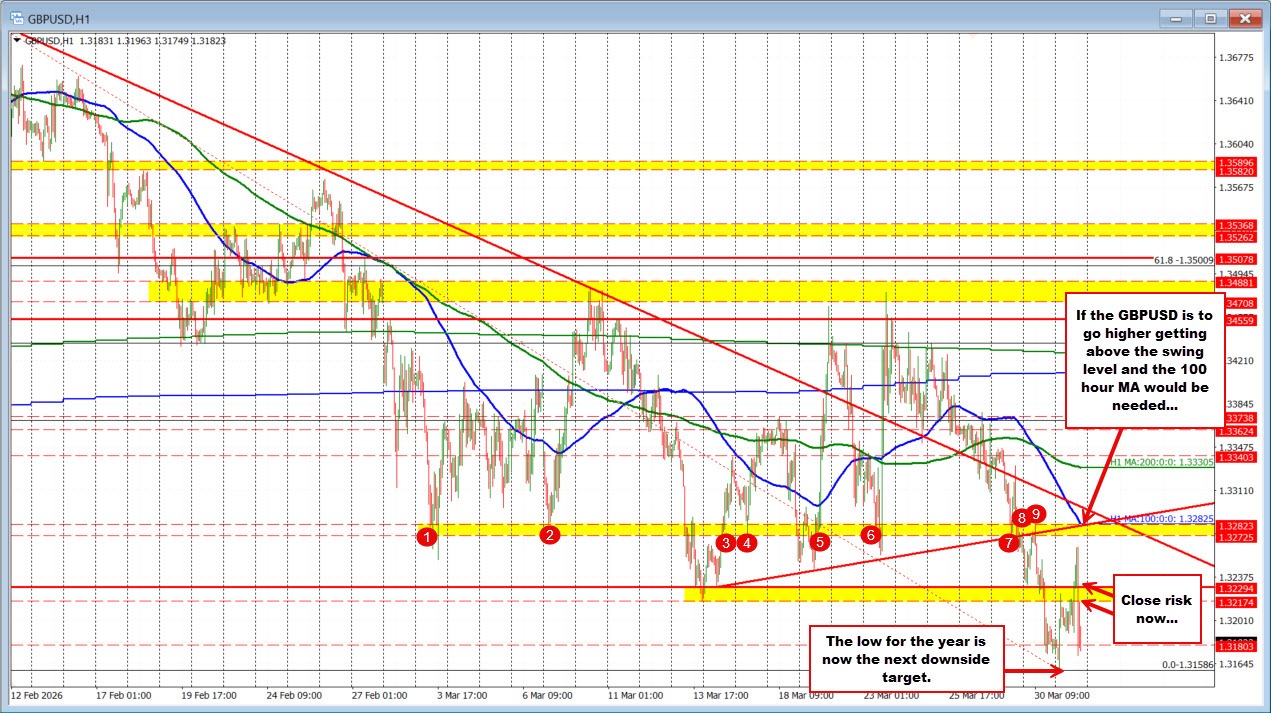Maximize the GBPUSD chart window

pos(1210,18)
